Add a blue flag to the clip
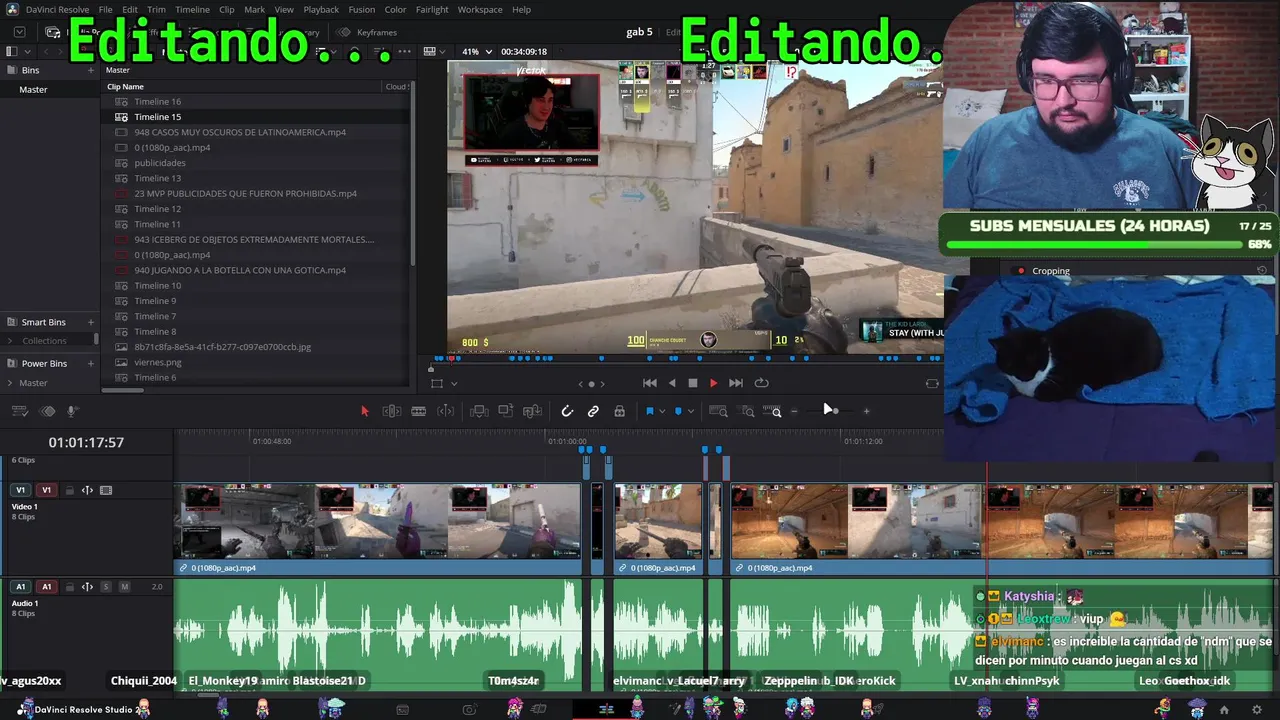The width and height of the screenshot is (1280, 720). click(649, 411)
